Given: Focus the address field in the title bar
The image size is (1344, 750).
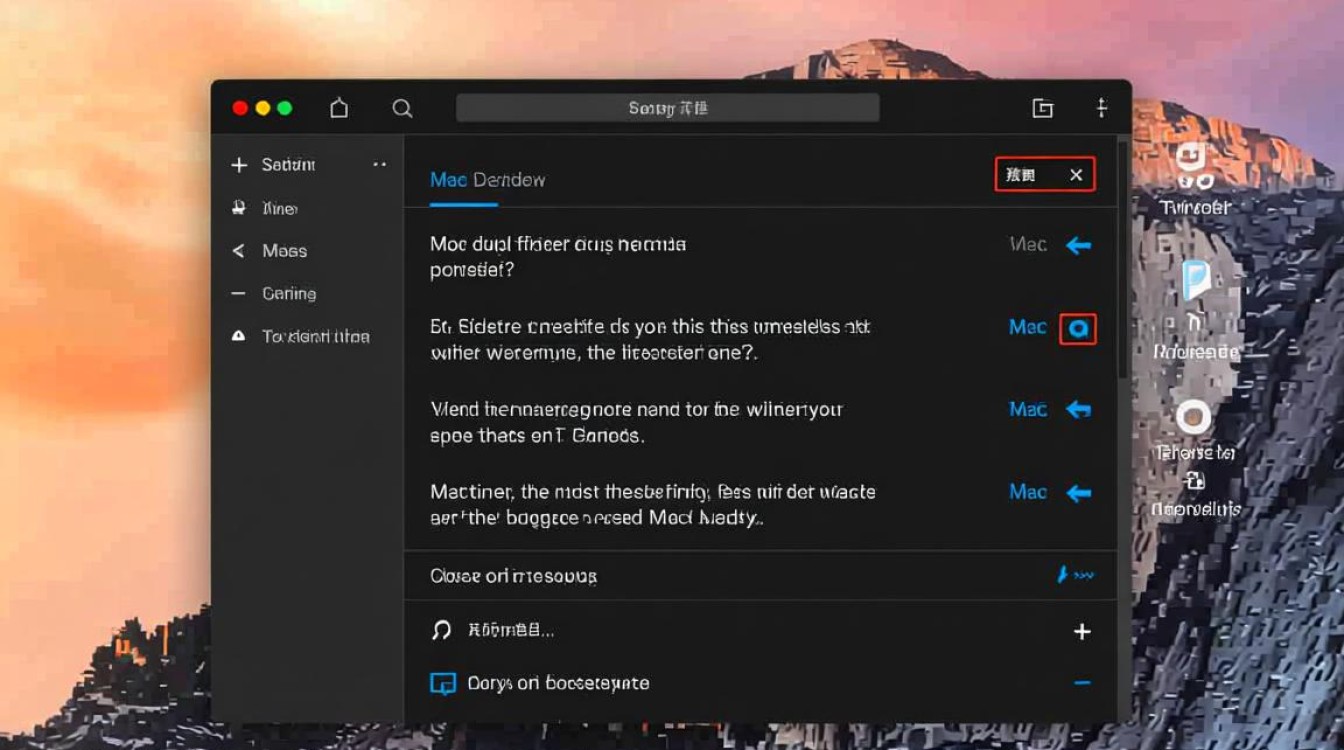Looking at the screenshot, I should [667, 108].
